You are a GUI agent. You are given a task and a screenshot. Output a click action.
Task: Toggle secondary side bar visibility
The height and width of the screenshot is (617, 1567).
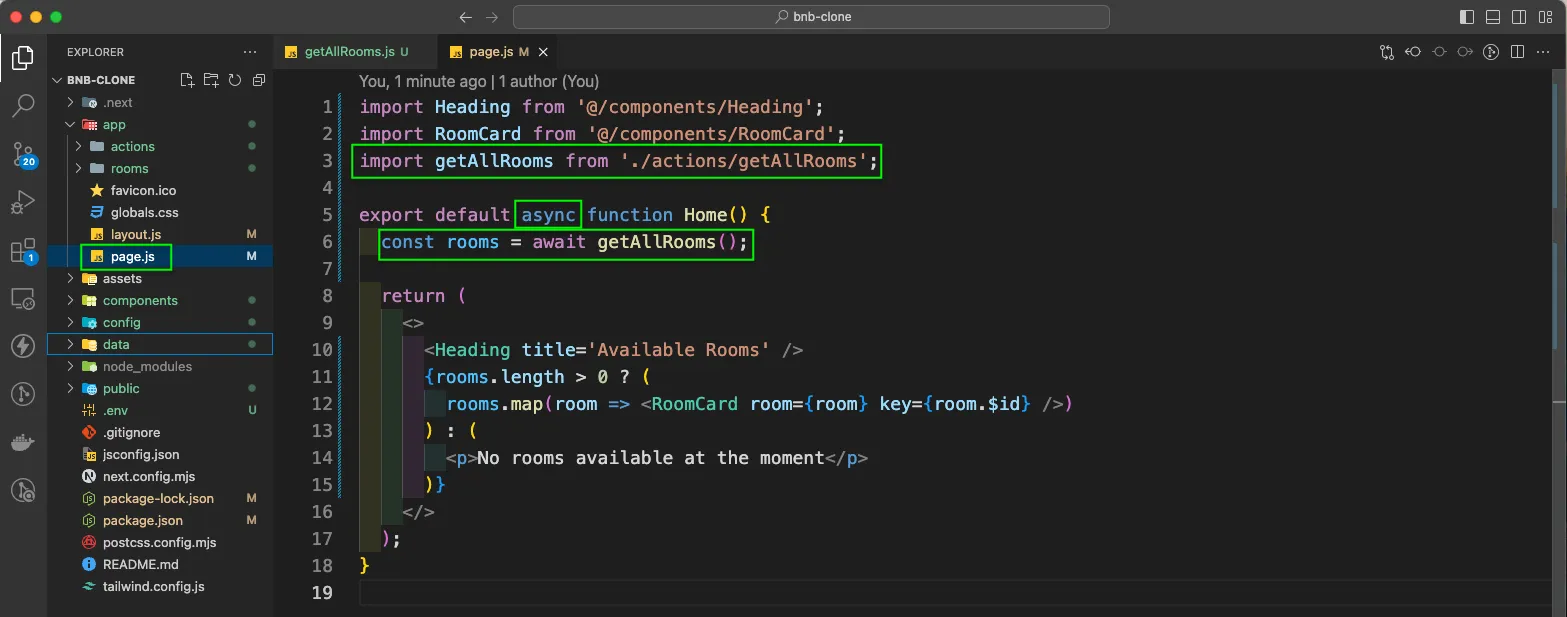[1519, 17]
